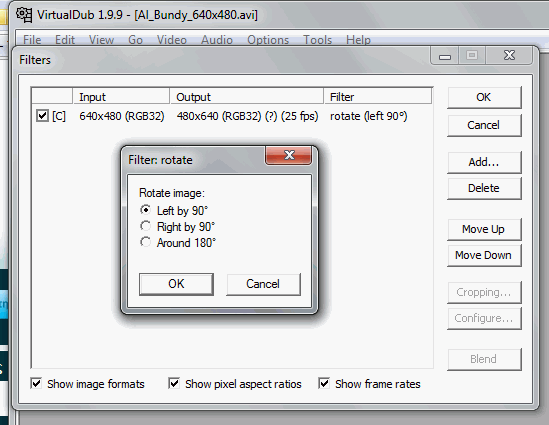Select the Left by 90° radio option
549x425 pixels.
pyautogui.click(x=145, y=210)
